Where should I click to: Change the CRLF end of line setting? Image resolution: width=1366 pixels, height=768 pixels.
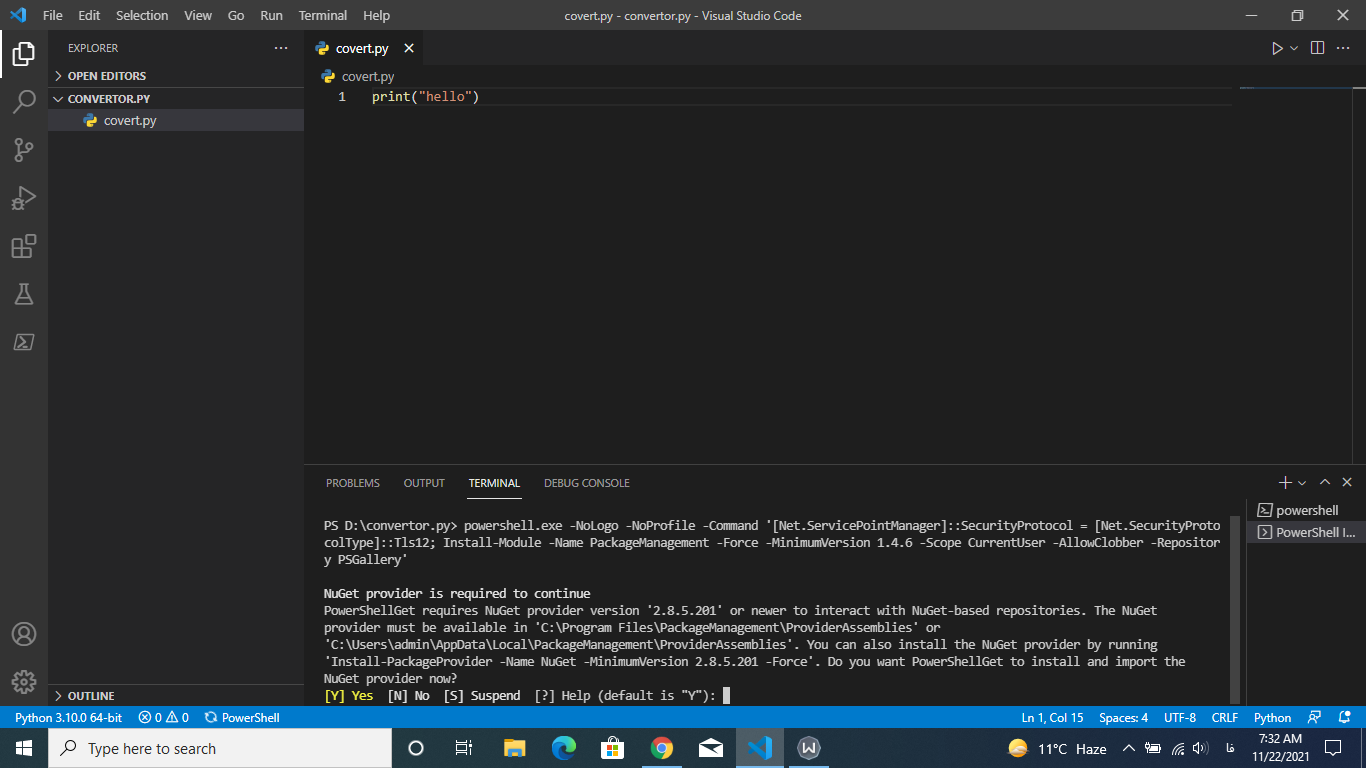[1224, 718]
